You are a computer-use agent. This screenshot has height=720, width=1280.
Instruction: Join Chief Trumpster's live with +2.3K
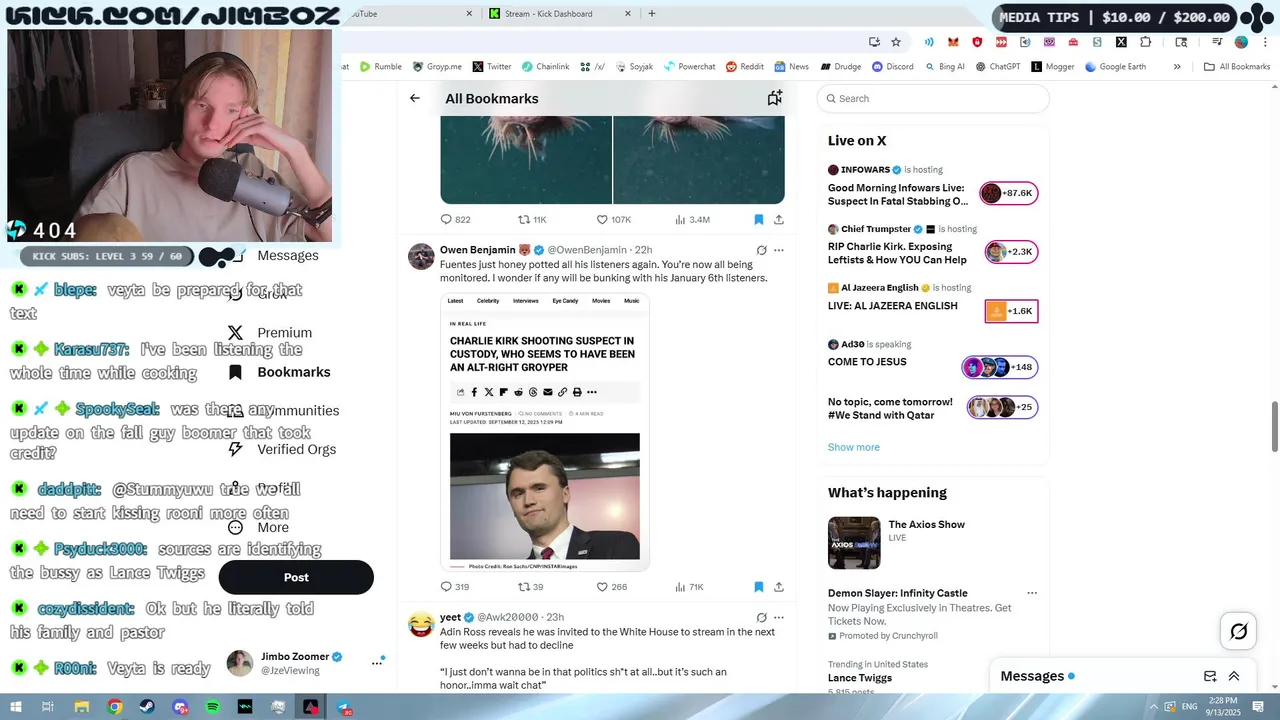(x=1011, y=252)
